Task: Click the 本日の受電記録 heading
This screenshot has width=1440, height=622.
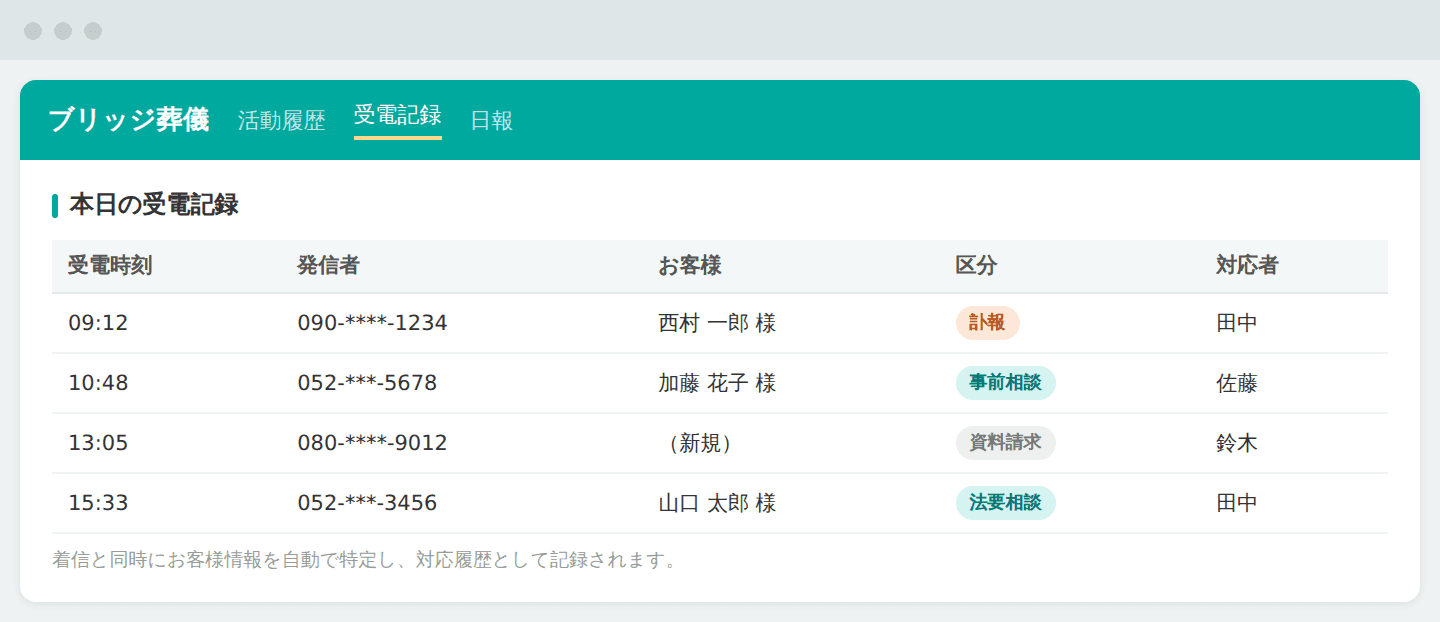Action: coord(154,205)
